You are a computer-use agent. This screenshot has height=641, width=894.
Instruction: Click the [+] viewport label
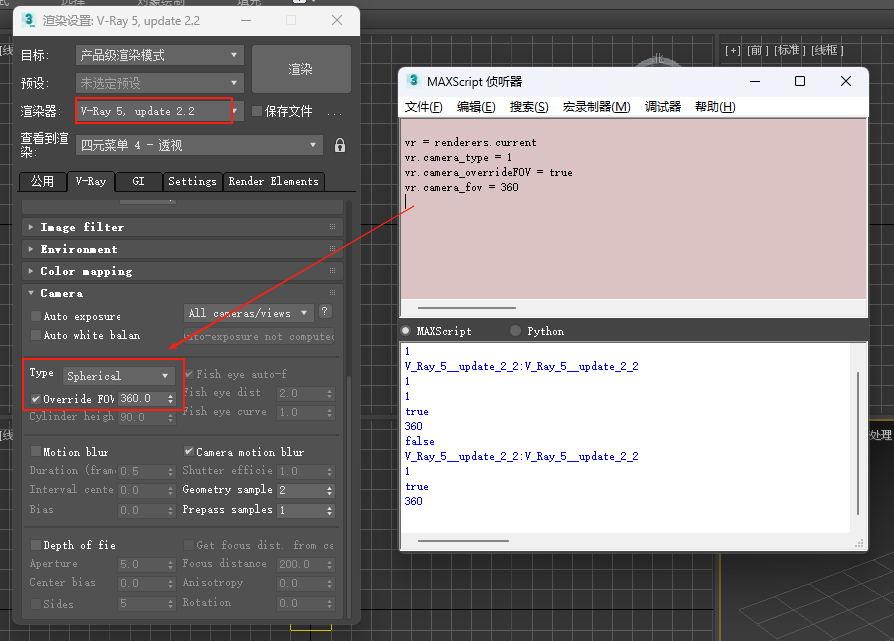pyautogui.click(x=733, y=50)
